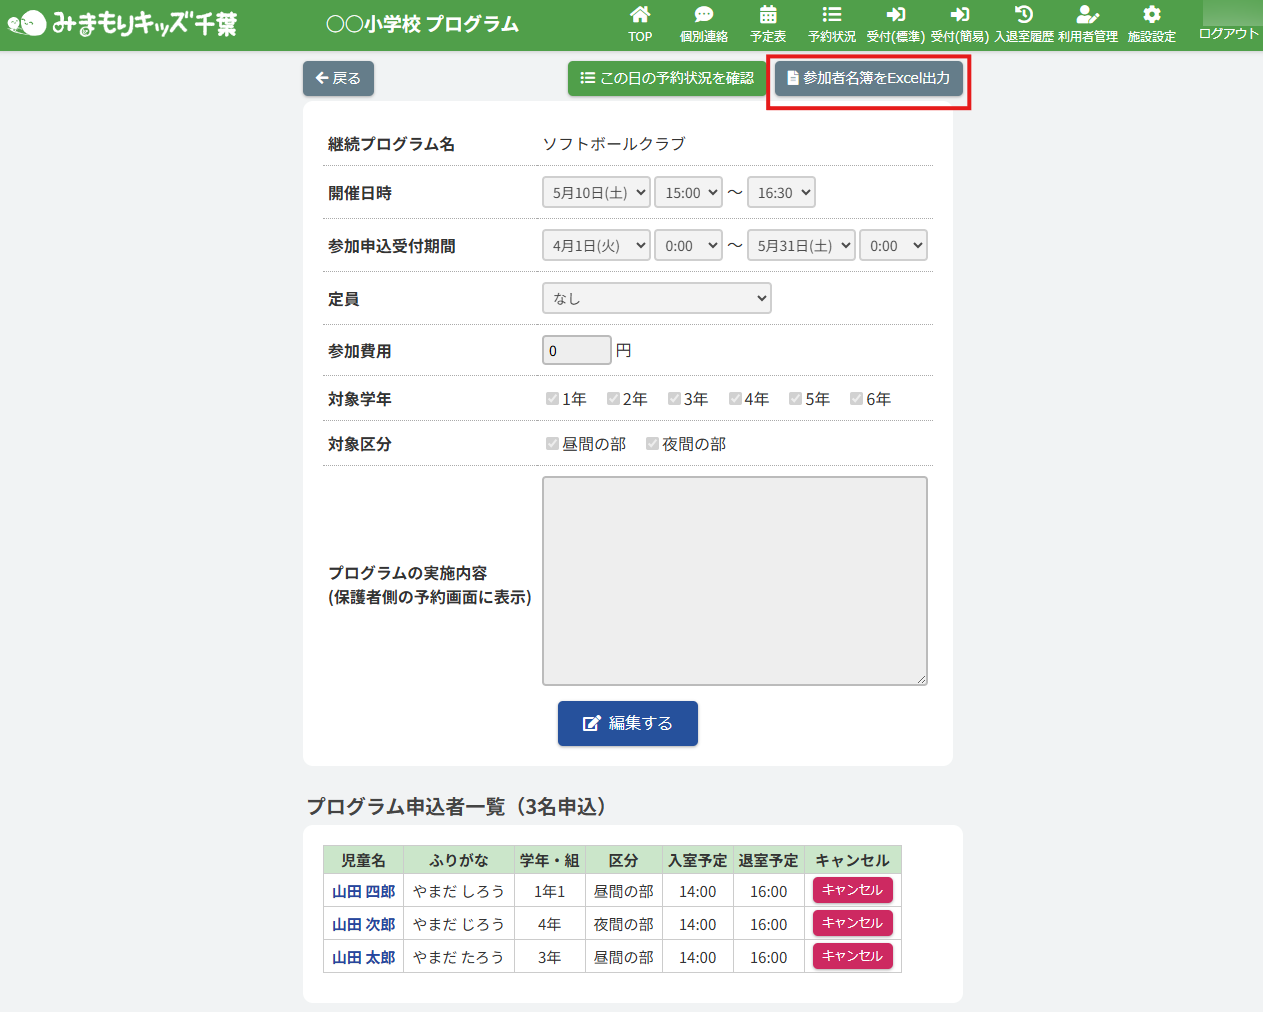Cancel 山田 四郎's reservation
Viewport: 1263px width, 1012px height.
click(x=852, y=890)
